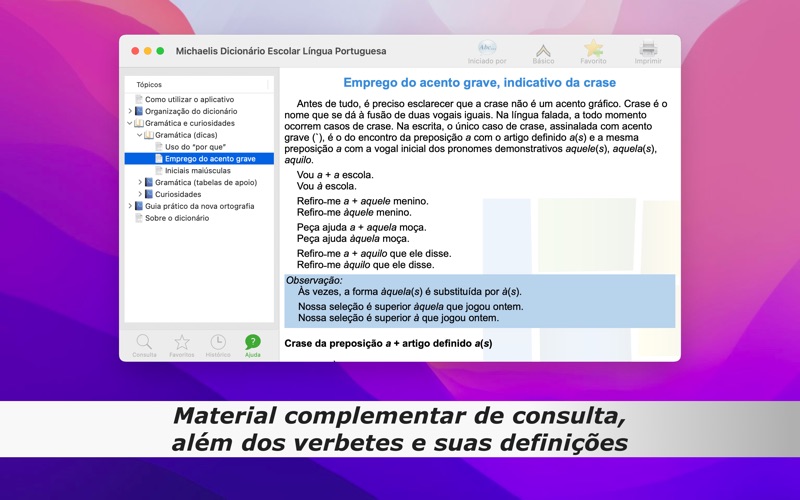Image resolution: width=800 pixels, height=500 pixels.
Task: Click page icon beside 'Emprego do acento grave'
Action: click(159, 159)
